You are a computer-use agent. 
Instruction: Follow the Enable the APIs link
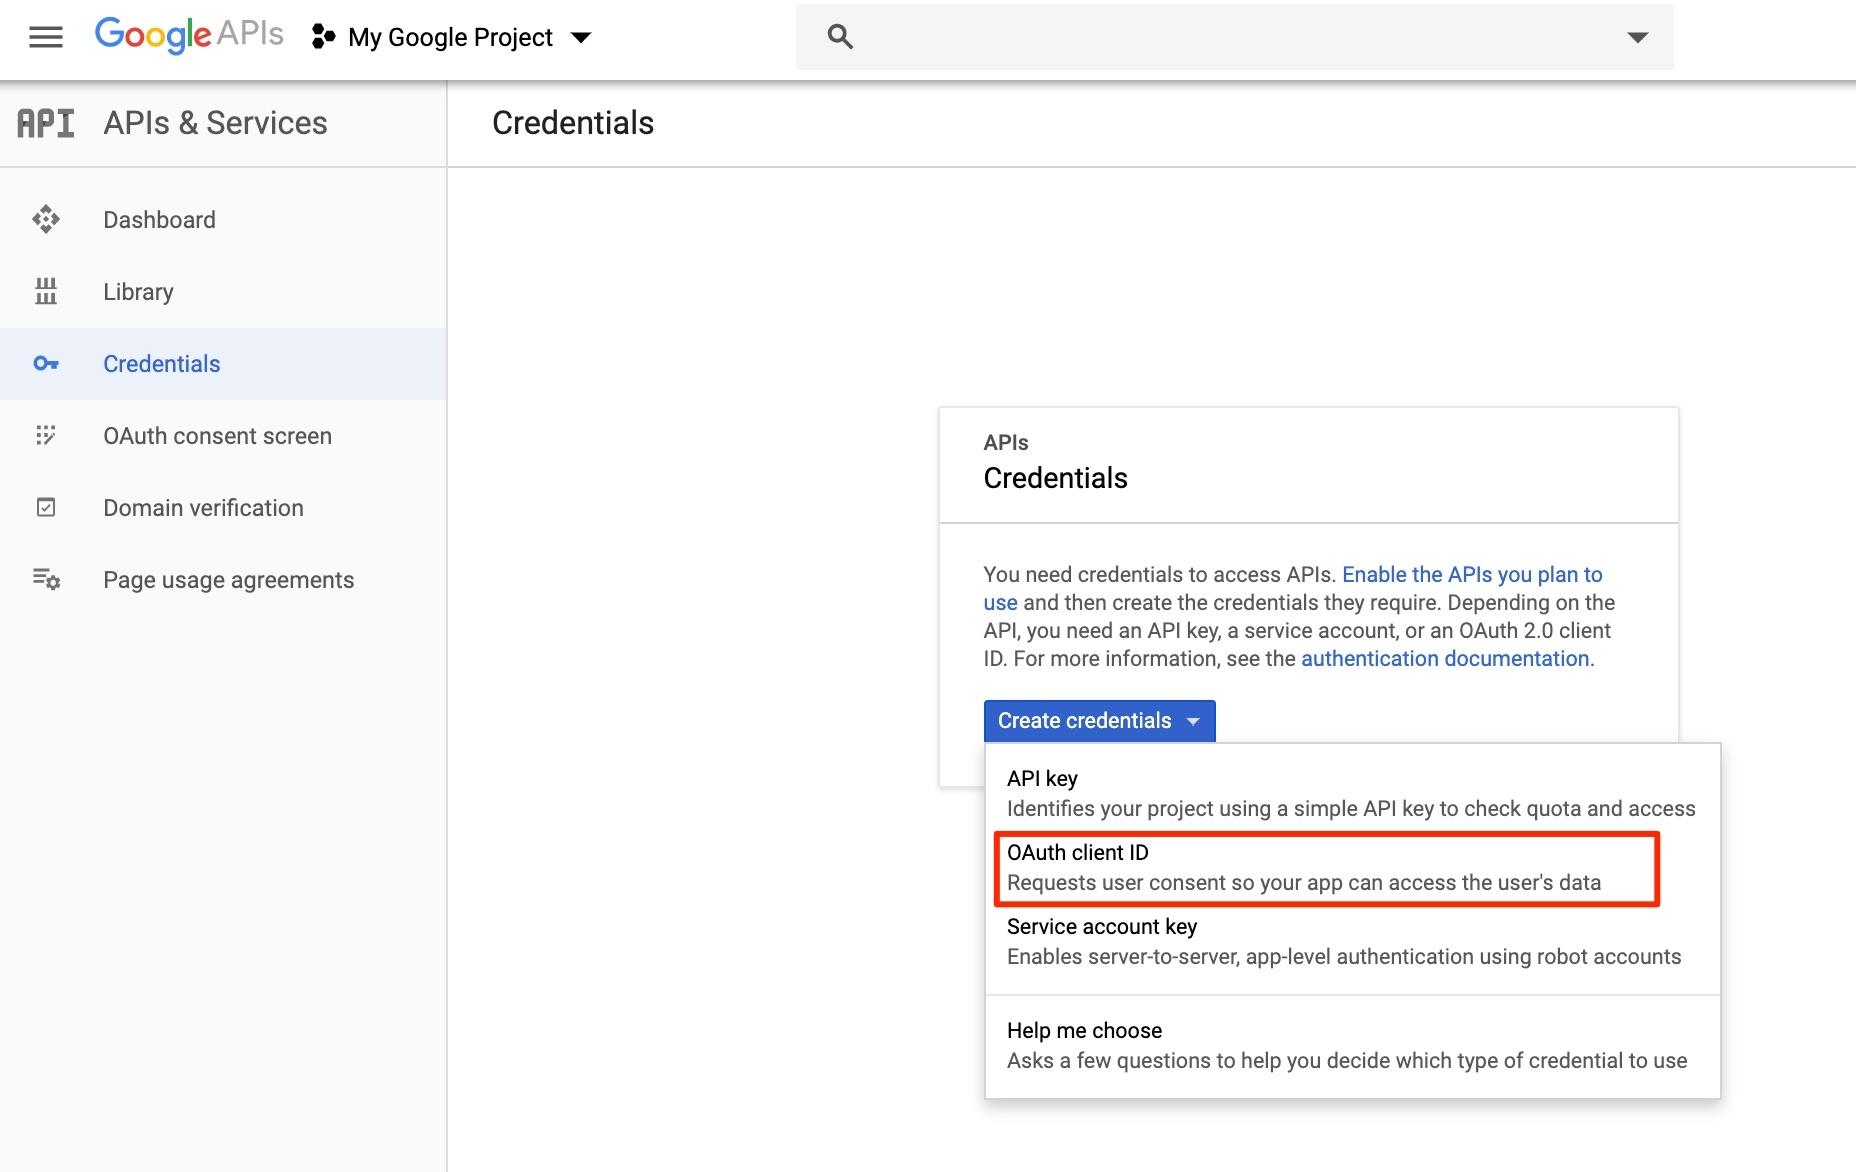[1471, 575]
